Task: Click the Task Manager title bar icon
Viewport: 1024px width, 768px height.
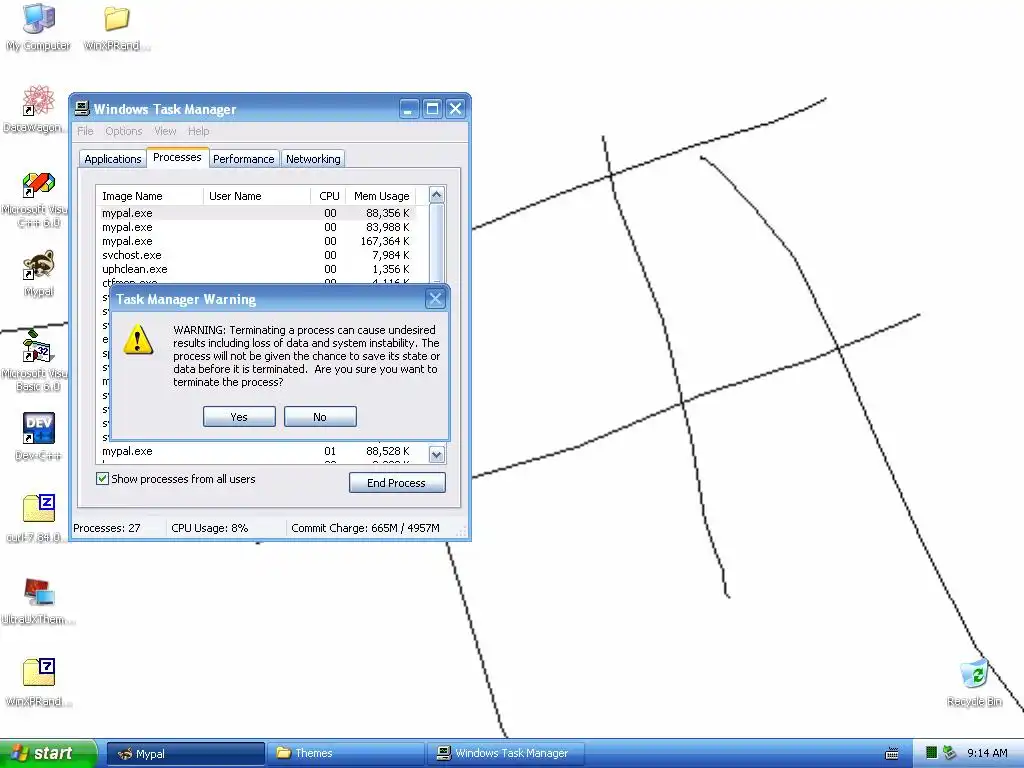Action: click(x=82, y=108)
